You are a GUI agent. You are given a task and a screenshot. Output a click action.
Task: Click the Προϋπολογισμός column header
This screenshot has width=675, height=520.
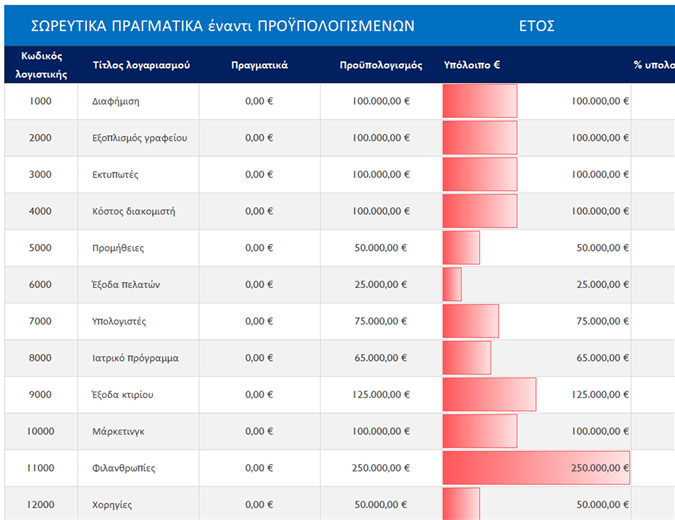(x=381, y=65)
